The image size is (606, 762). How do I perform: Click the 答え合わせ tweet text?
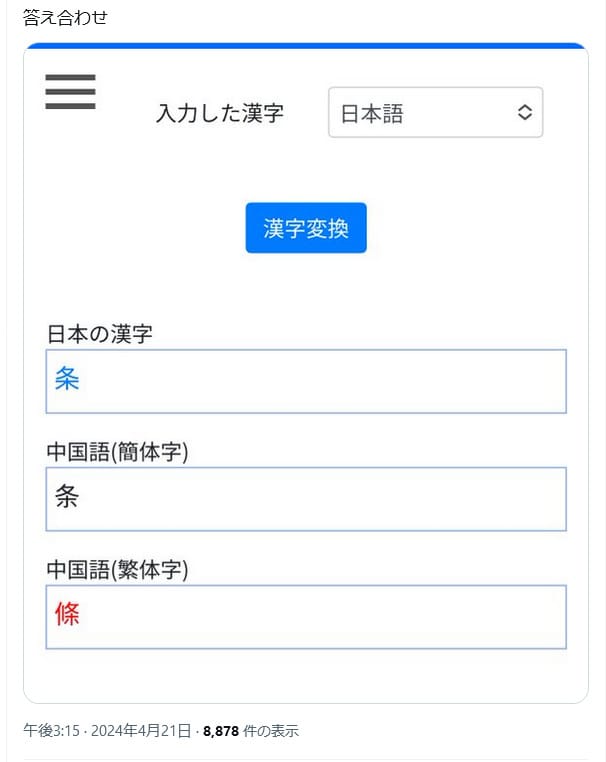[x=65, y=17]
